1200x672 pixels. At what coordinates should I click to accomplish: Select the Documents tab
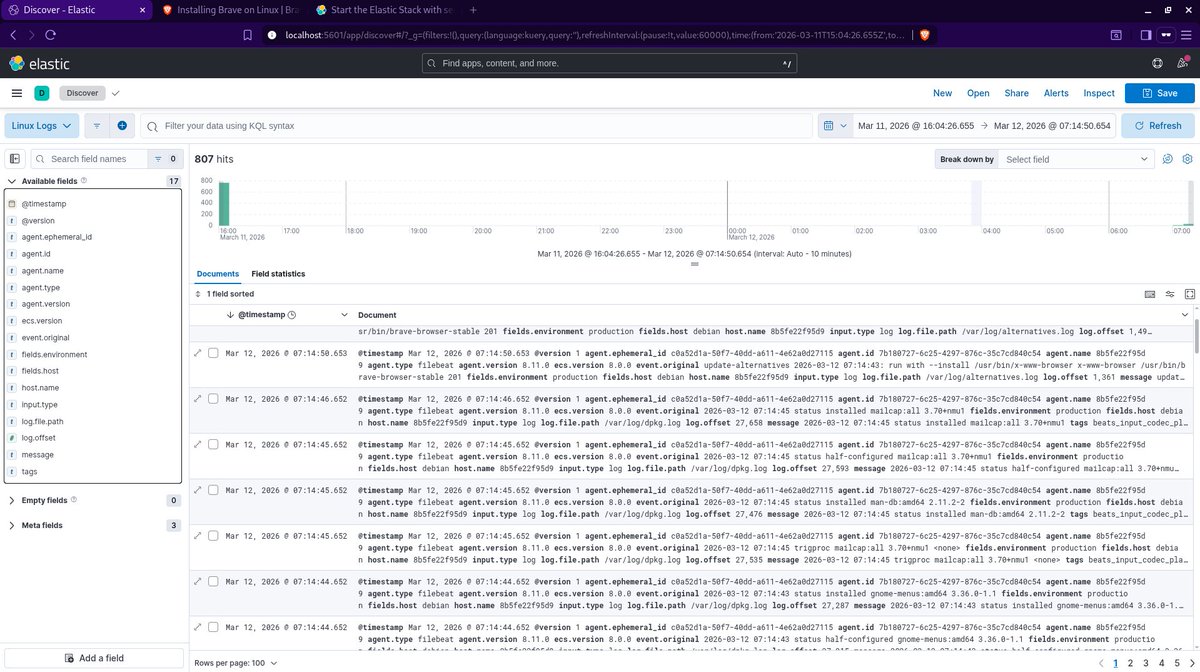click(x=218, y=274)
